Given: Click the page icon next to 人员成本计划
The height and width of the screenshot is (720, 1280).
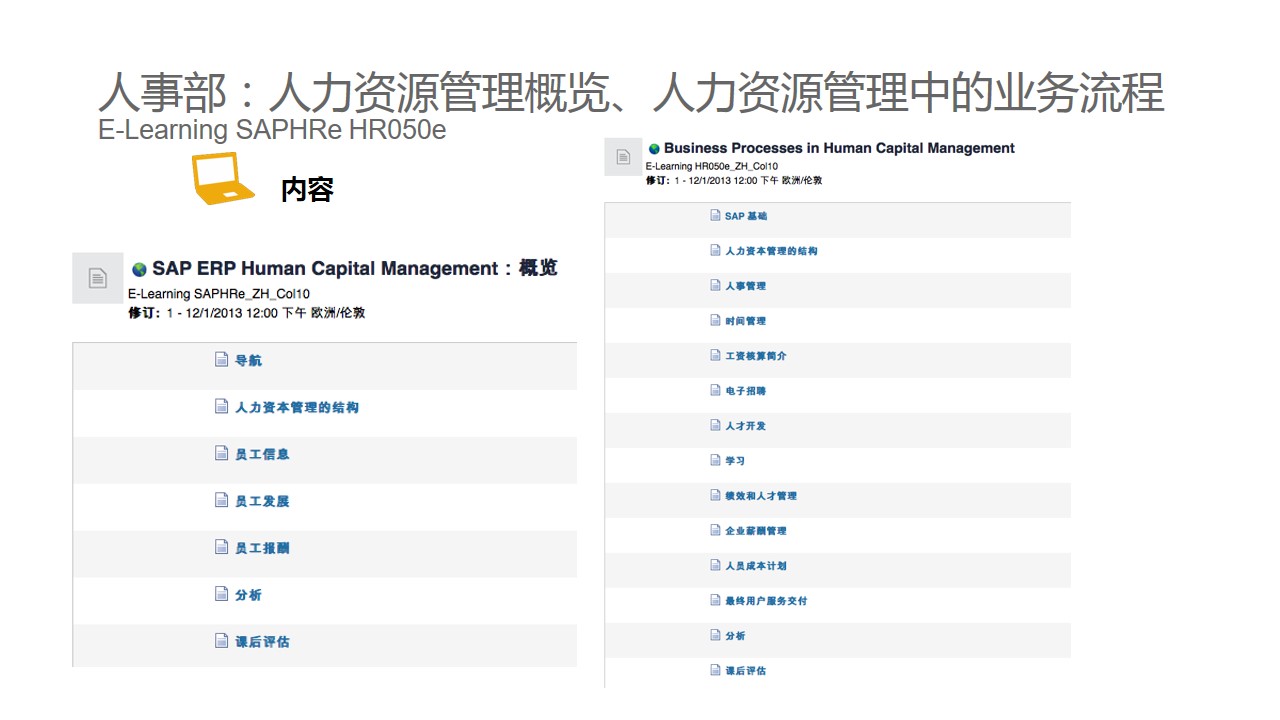Looking at the screenshot, I should click(715, 565).
